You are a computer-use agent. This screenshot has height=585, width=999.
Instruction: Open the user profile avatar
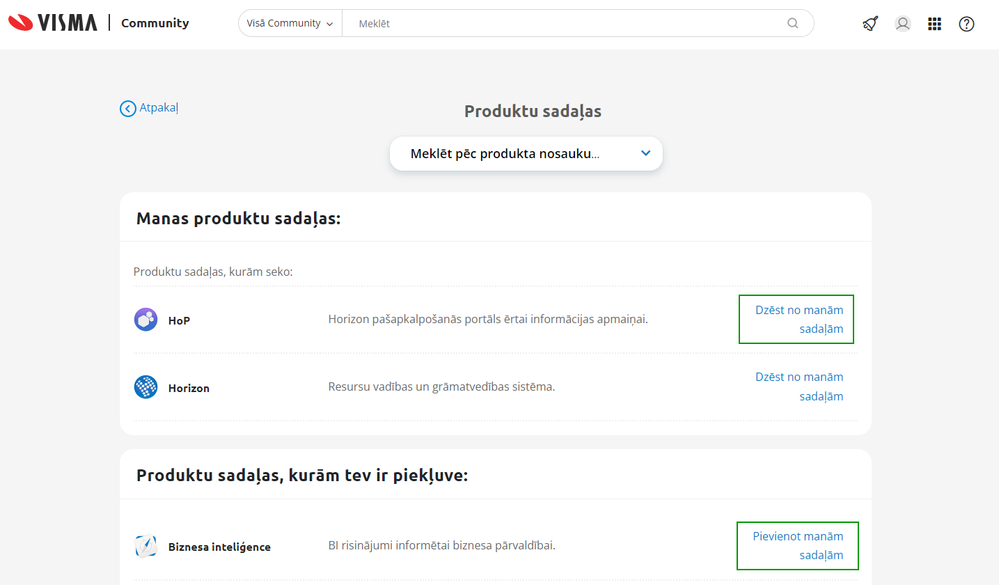tap(902, 24)
